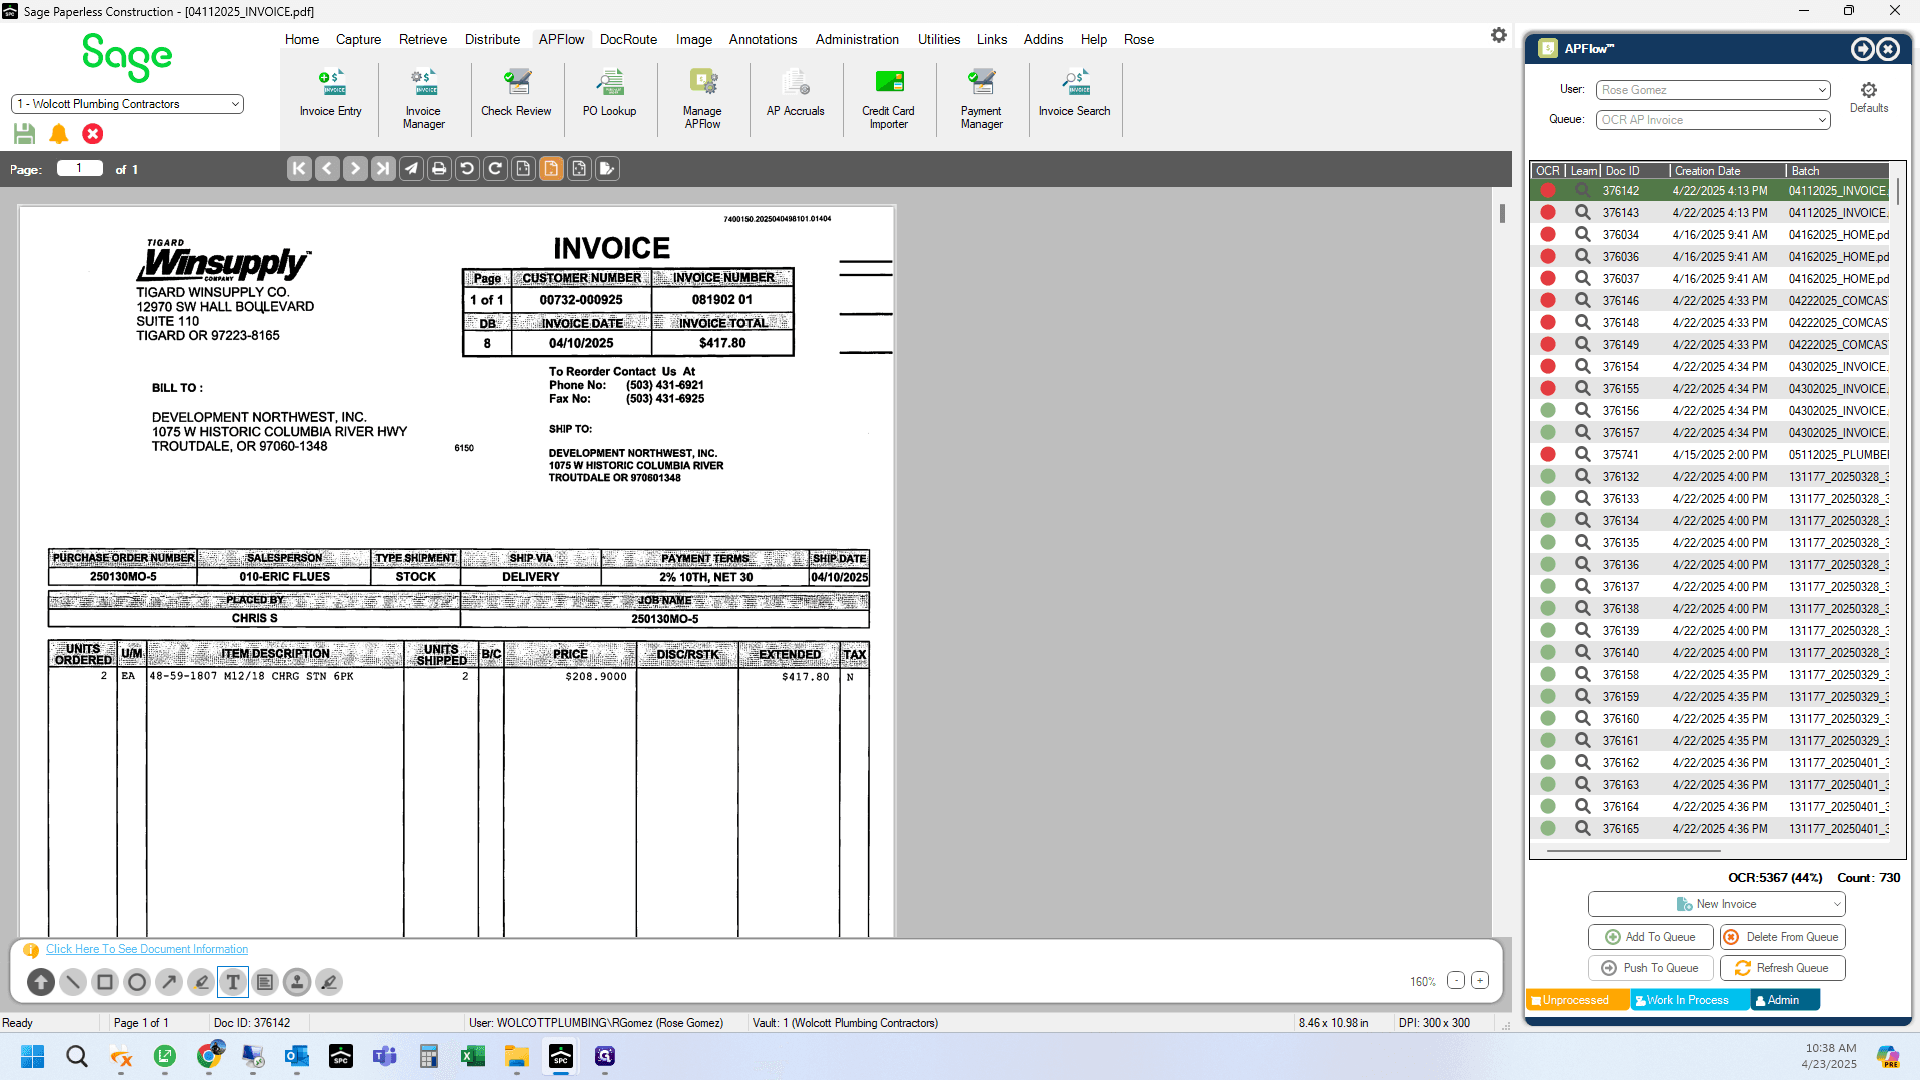Click the red cancel X icon

(x=93, y=133)
